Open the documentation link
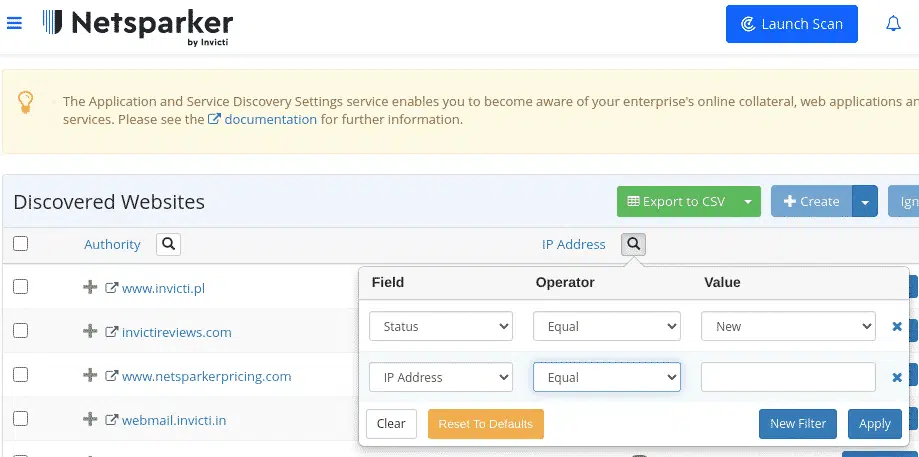 (270, 120)
